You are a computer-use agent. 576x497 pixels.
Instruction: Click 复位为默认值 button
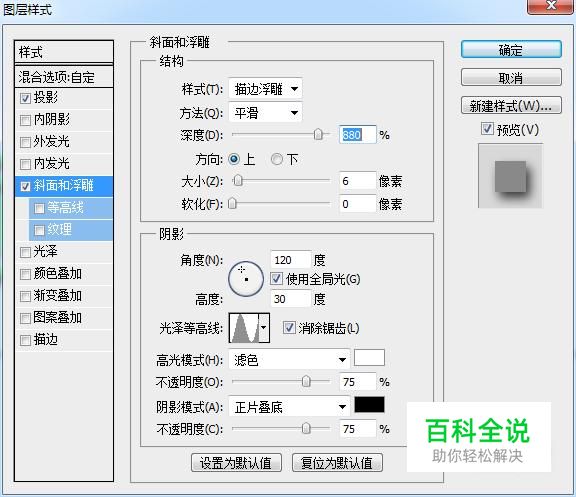337,462
